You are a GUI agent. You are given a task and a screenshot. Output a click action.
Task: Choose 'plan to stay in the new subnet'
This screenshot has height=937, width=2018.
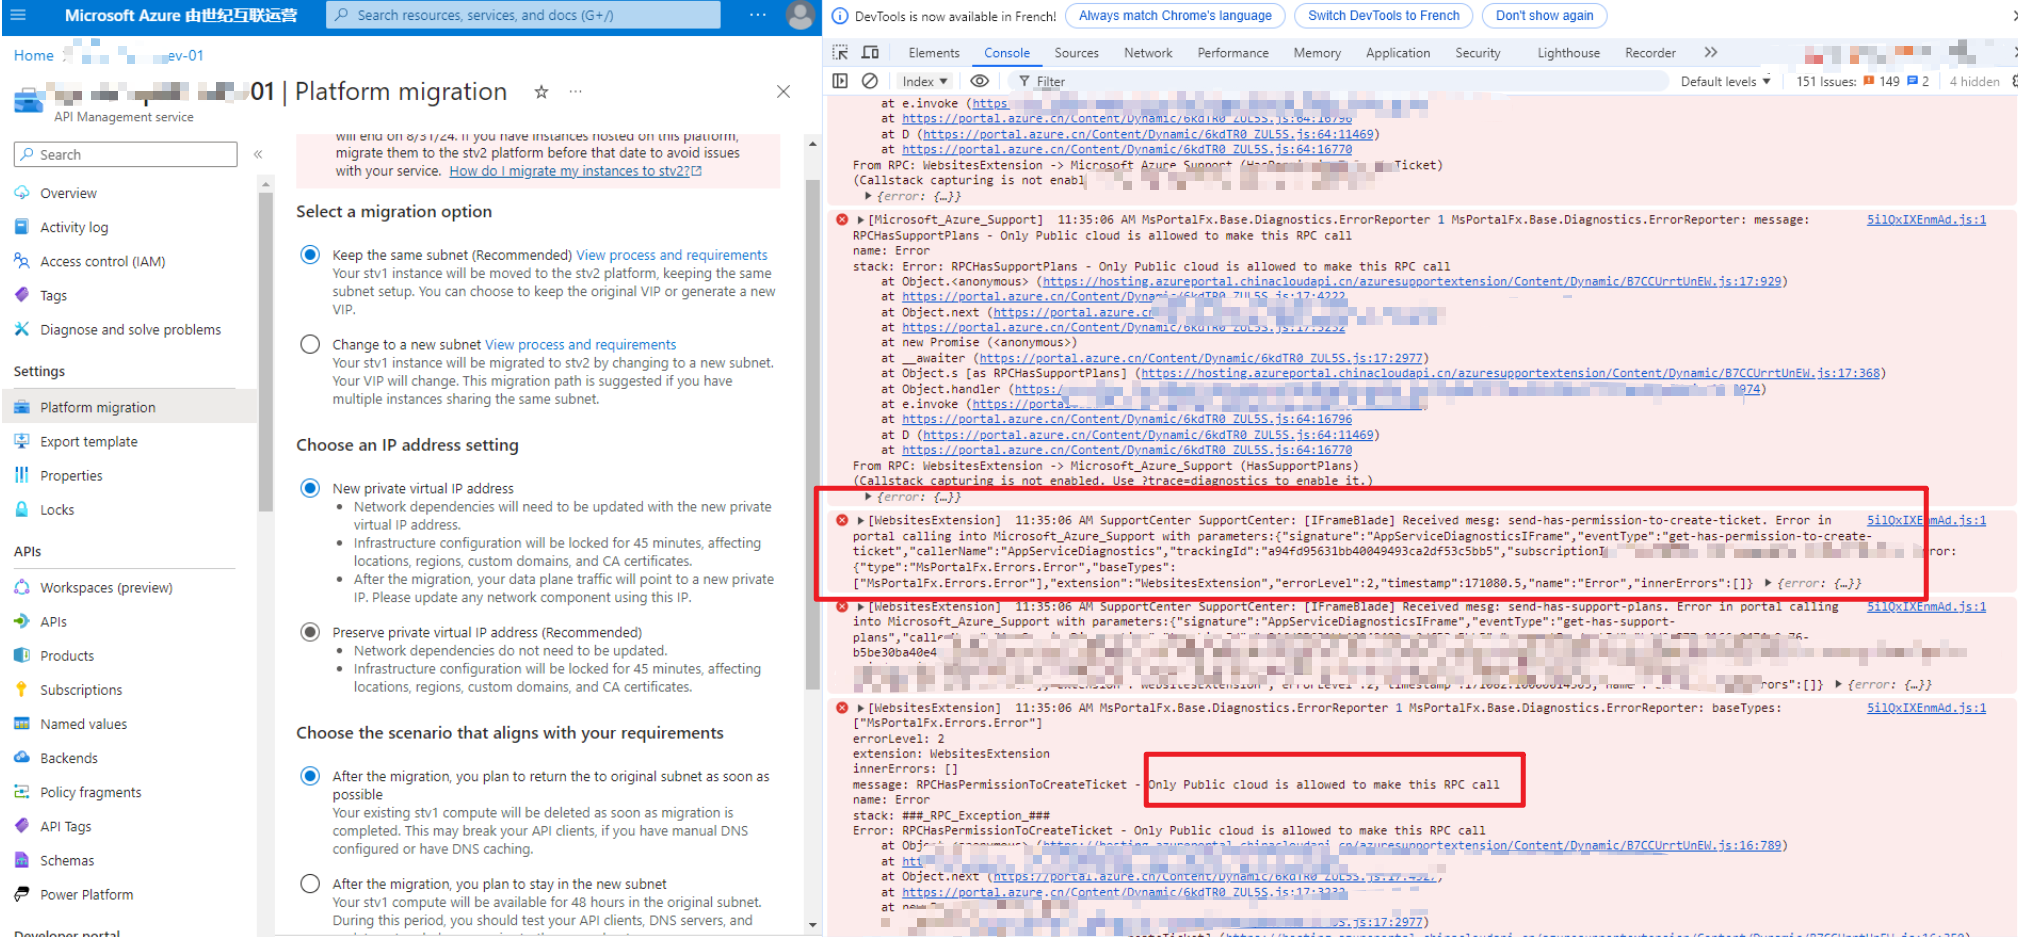(x=310, y=884)
